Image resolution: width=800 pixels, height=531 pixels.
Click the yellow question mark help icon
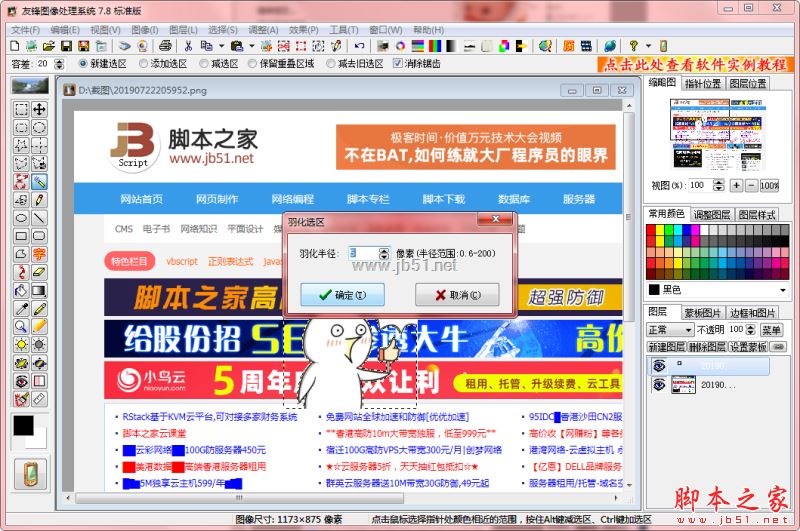pos(633,46)
